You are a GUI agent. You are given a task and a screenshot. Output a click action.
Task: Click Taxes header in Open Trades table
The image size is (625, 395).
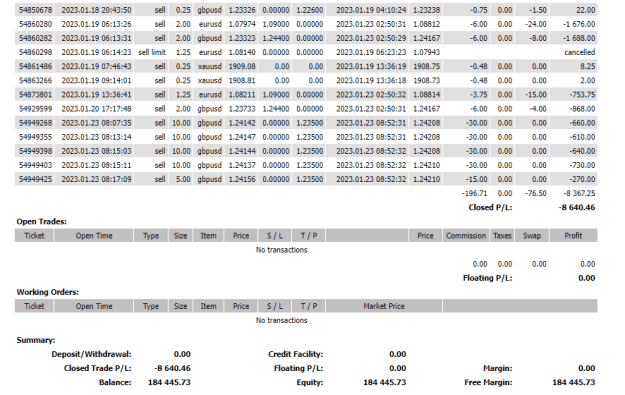tap(502, 236)
